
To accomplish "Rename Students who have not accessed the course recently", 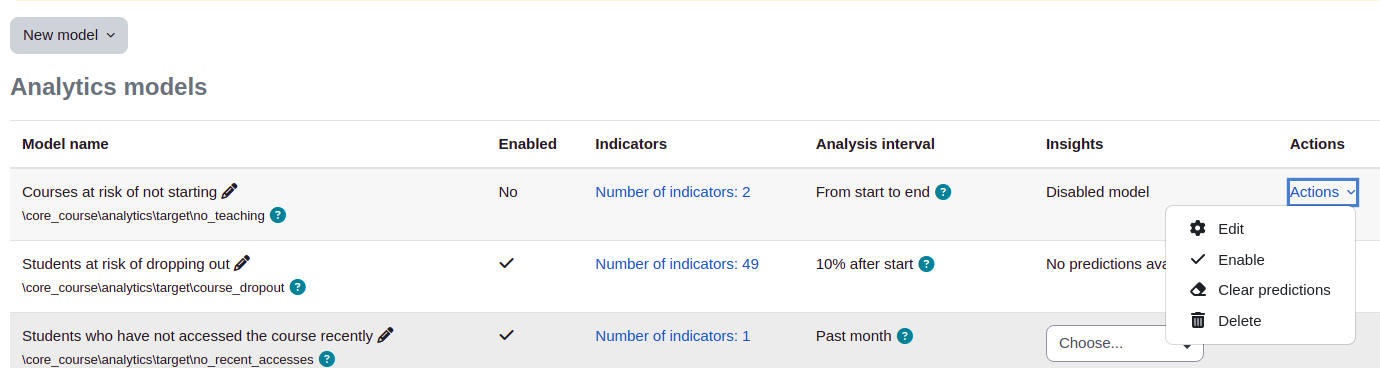I will pos(386,335).
